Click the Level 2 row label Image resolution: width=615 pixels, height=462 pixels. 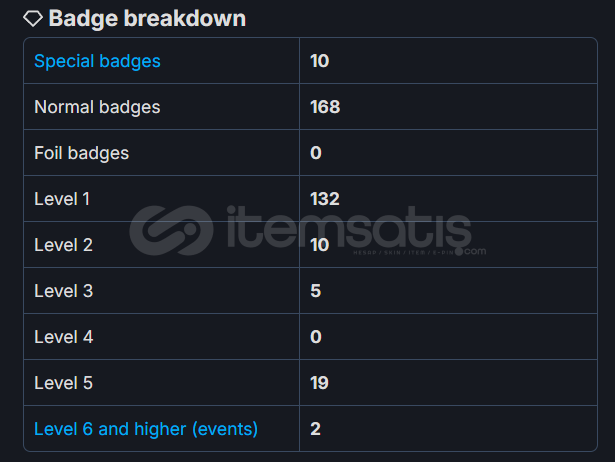(x=64, y=245)
